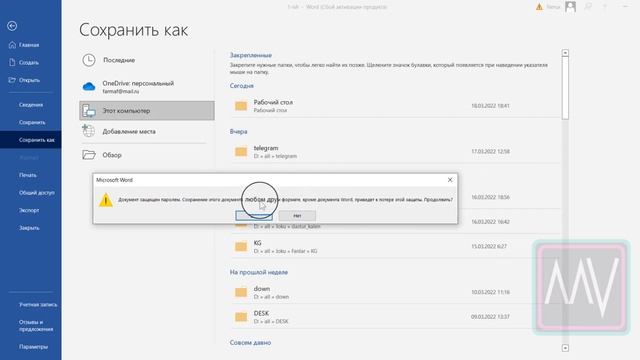Go back using the circled arrow icon
The height and width of the screenshot is (360, 640).
click(x=12, y=26)
